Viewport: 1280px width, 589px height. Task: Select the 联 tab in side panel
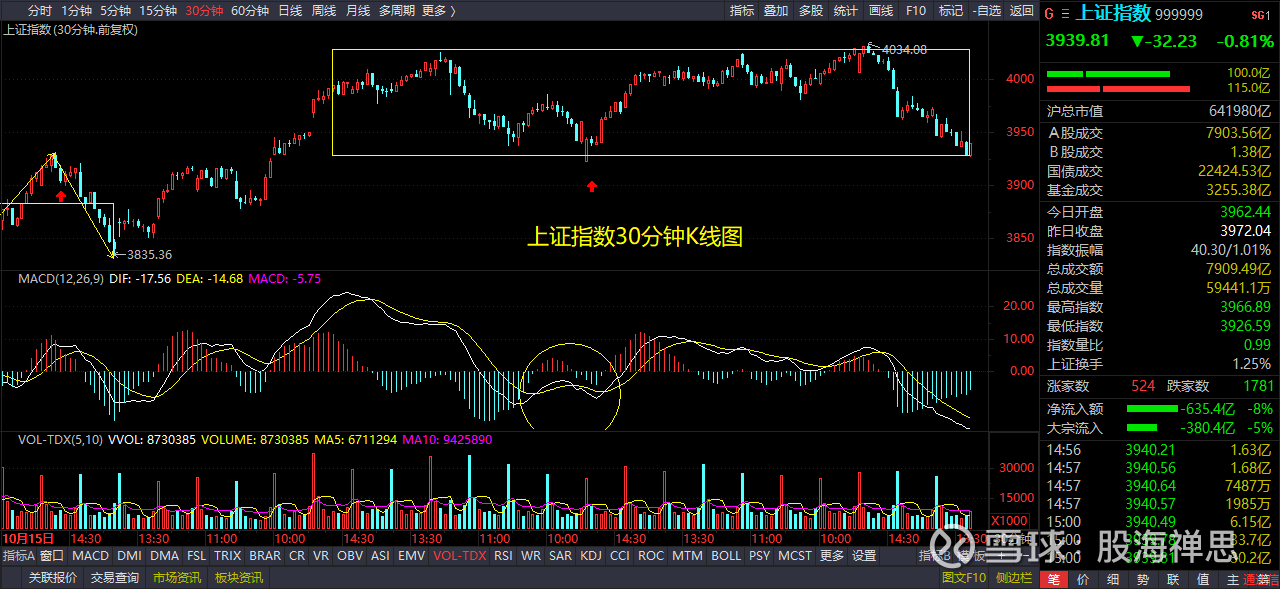tap(1173, 579)
